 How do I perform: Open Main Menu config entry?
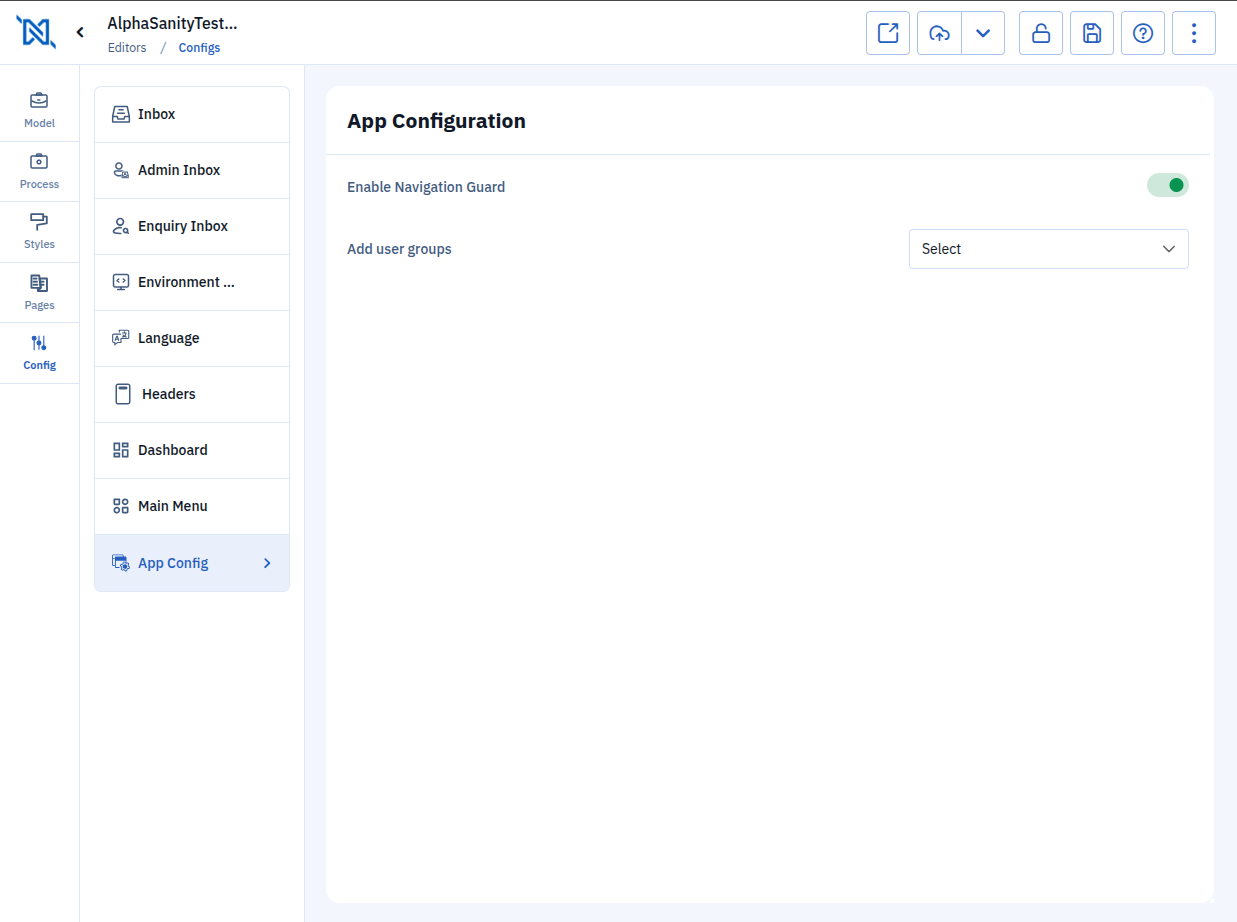click(192, 506)
